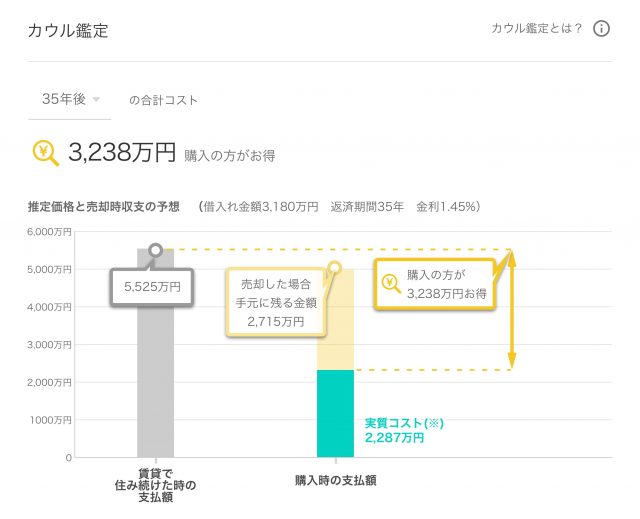
Task: Click the yen magnifier icon in the yellow callout
Action: coord(392,283)
